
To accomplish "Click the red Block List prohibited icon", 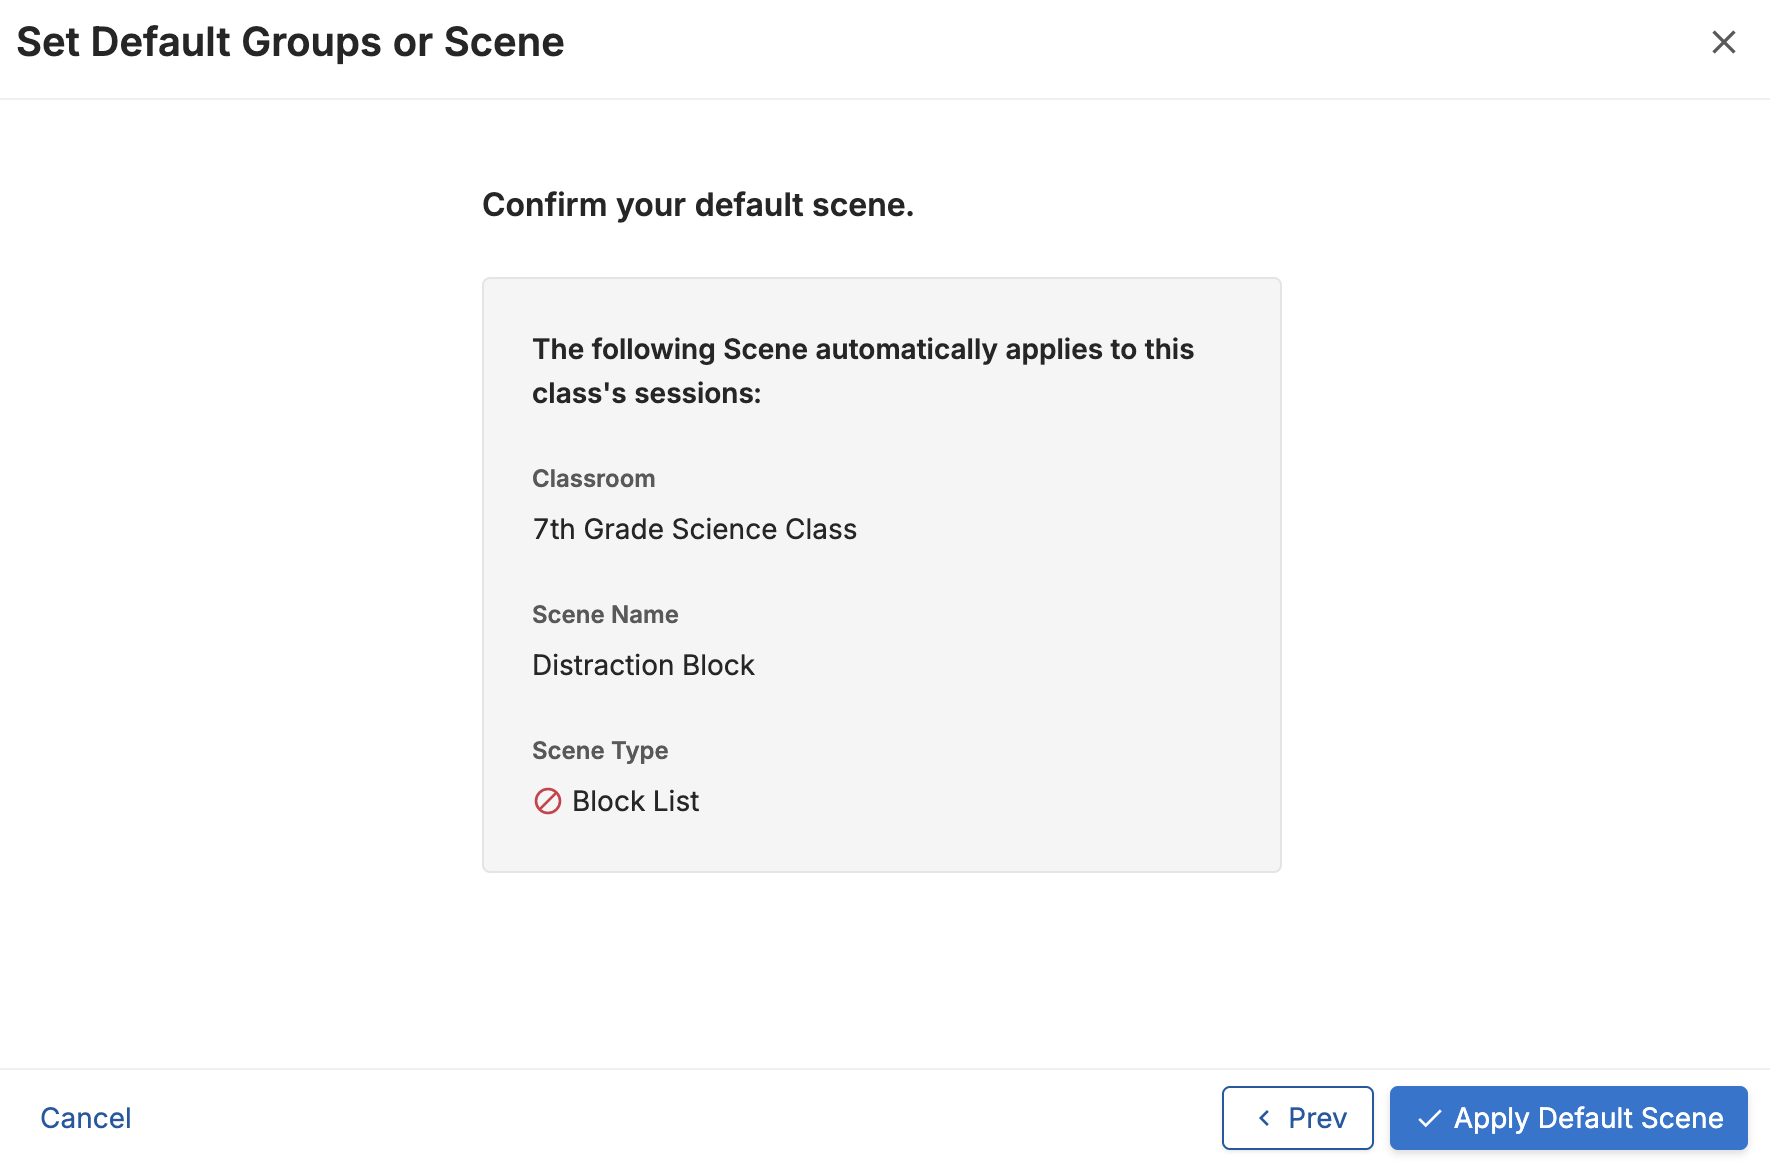I will [x=548, y=801].
